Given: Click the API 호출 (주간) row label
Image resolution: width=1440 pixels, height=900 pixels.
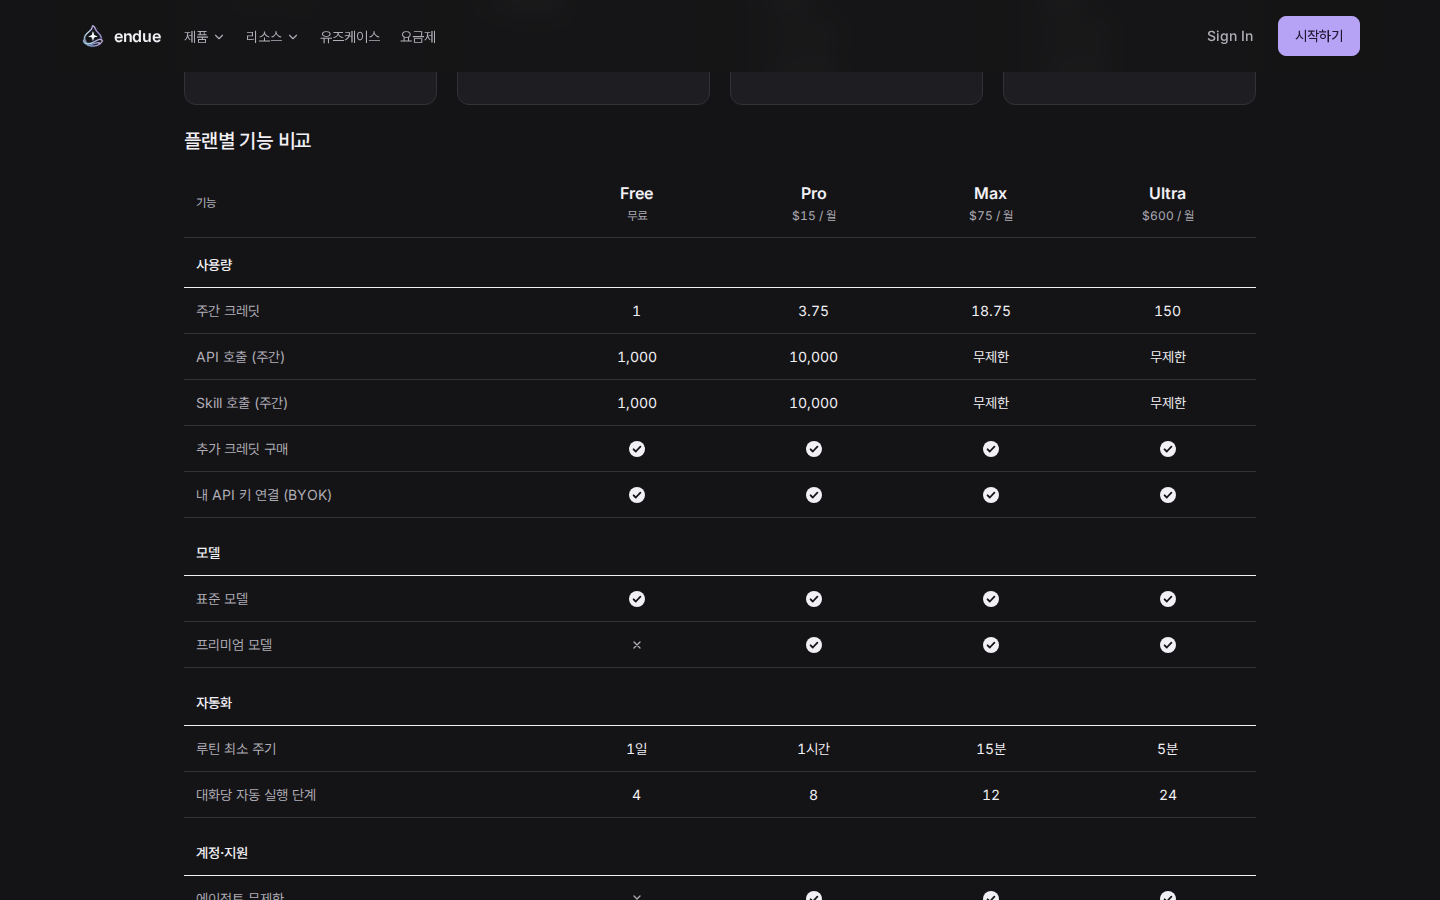Looking at the screenshot, I should pos(240,357).
